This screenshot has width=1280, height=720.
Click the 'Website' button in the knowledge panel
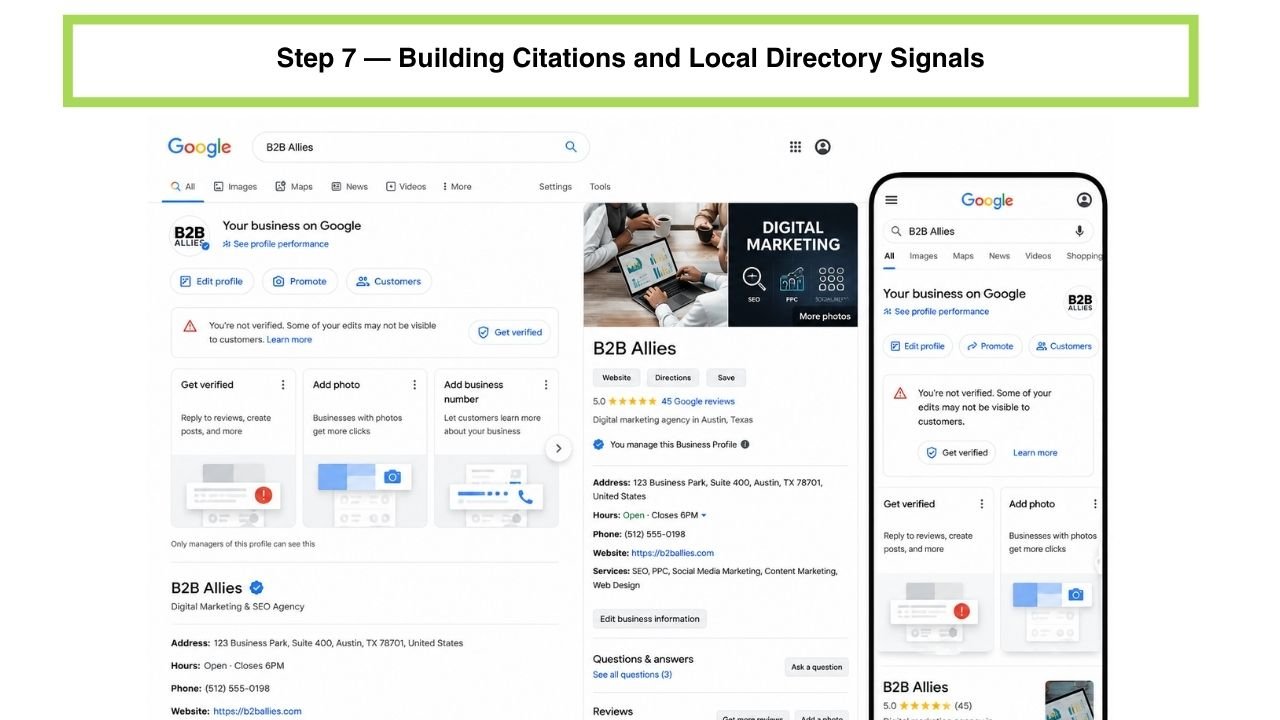(x=617, y=378)
